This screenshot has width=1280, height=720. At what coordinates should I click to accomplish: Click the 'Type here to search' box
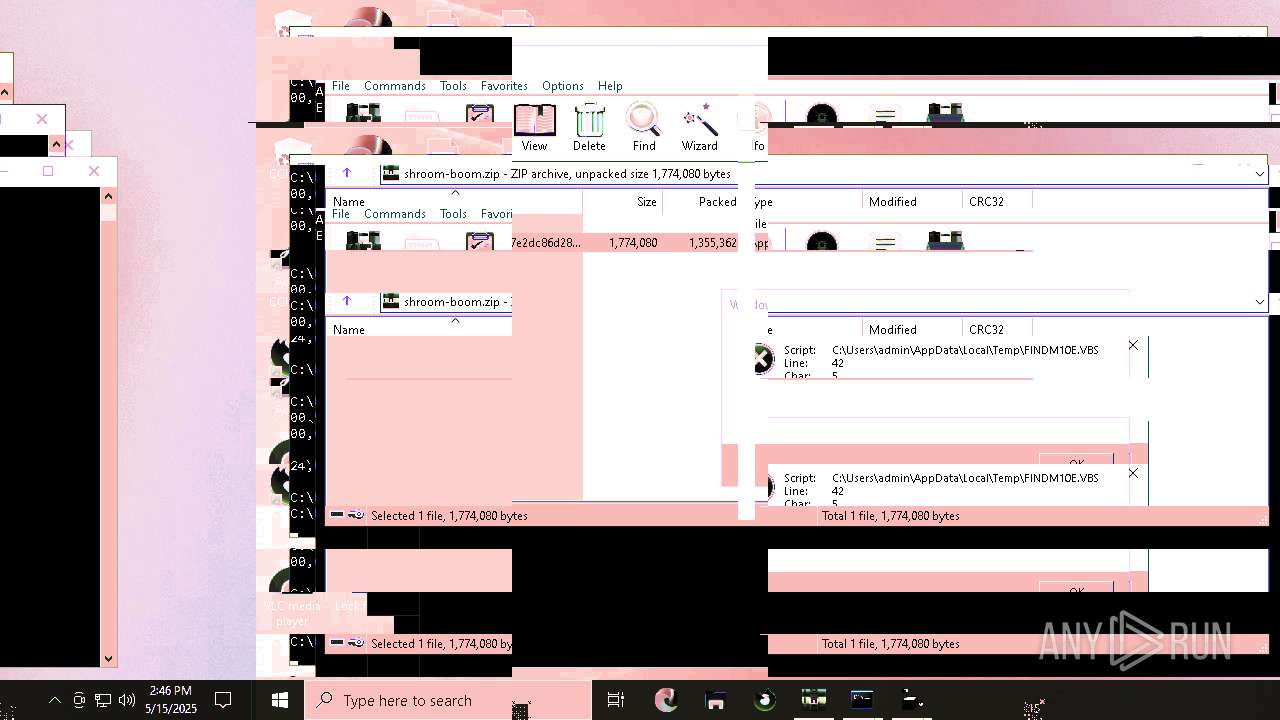tap(448, 701)
